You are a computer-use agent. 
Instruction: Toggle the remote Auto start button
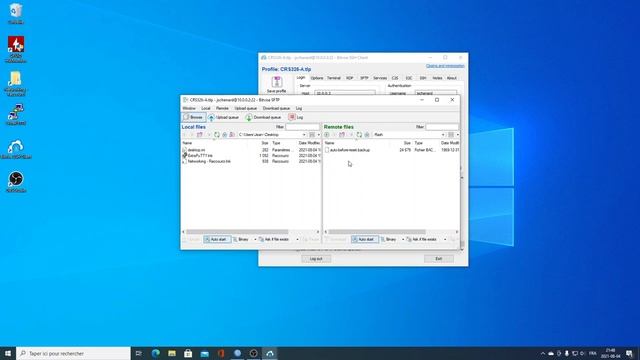pos(364,239)
